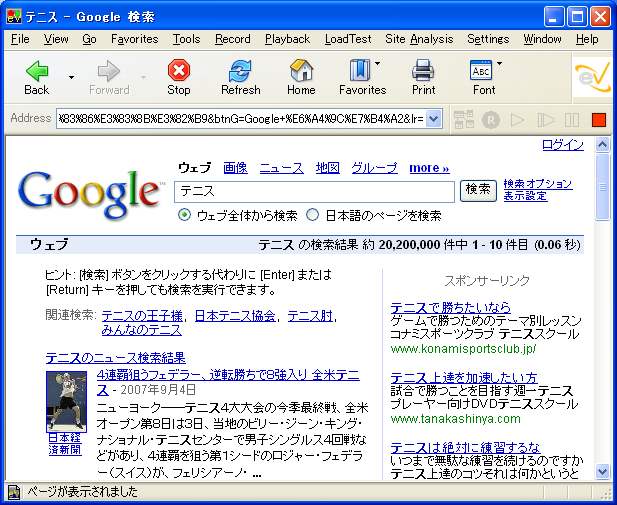Click the script tree icon beside address bar

pyautogui.click(x=464, y=119)
